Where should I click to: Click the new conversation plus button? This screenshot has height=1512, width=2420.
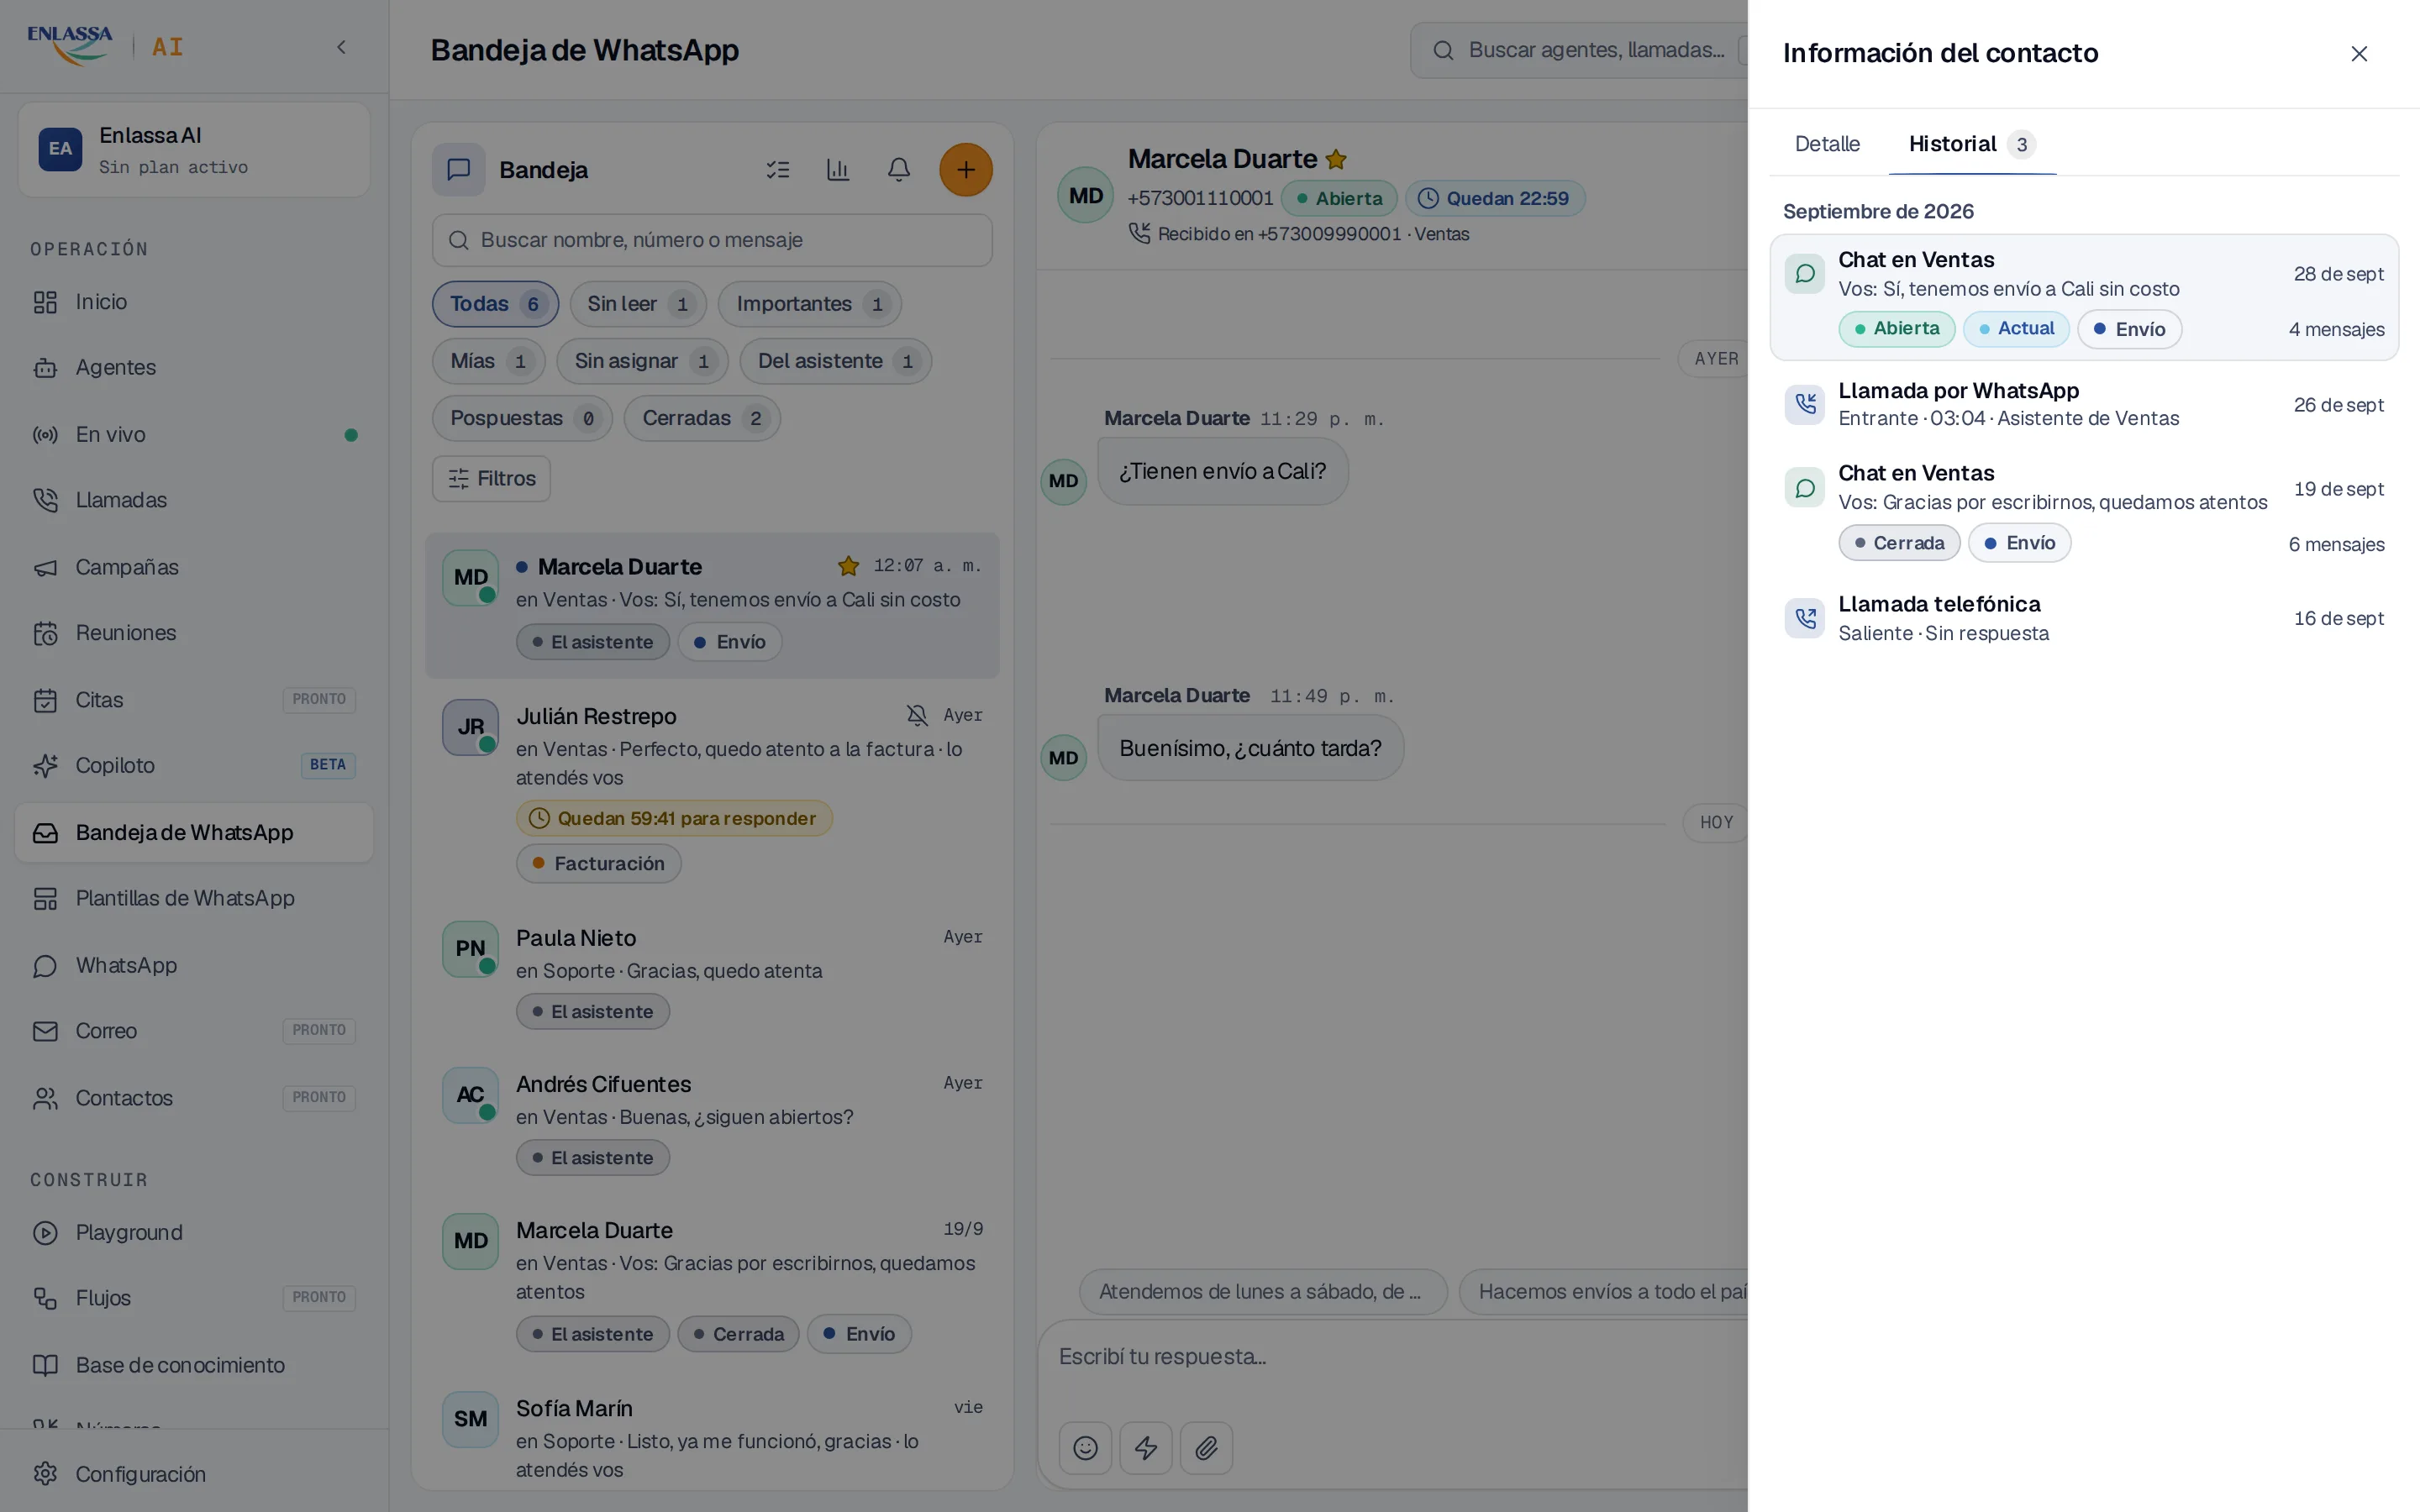965,170
